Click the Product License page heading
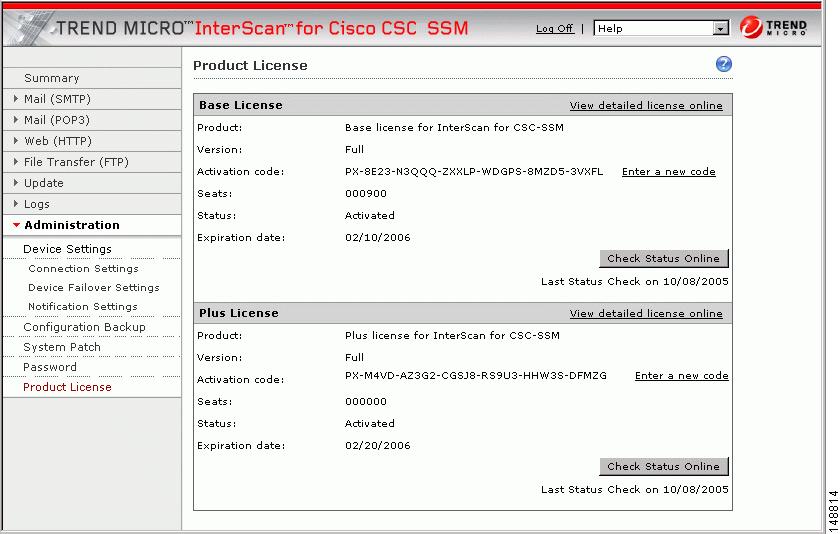This screenshot has width=840, height=534. [x=250, y=65]
